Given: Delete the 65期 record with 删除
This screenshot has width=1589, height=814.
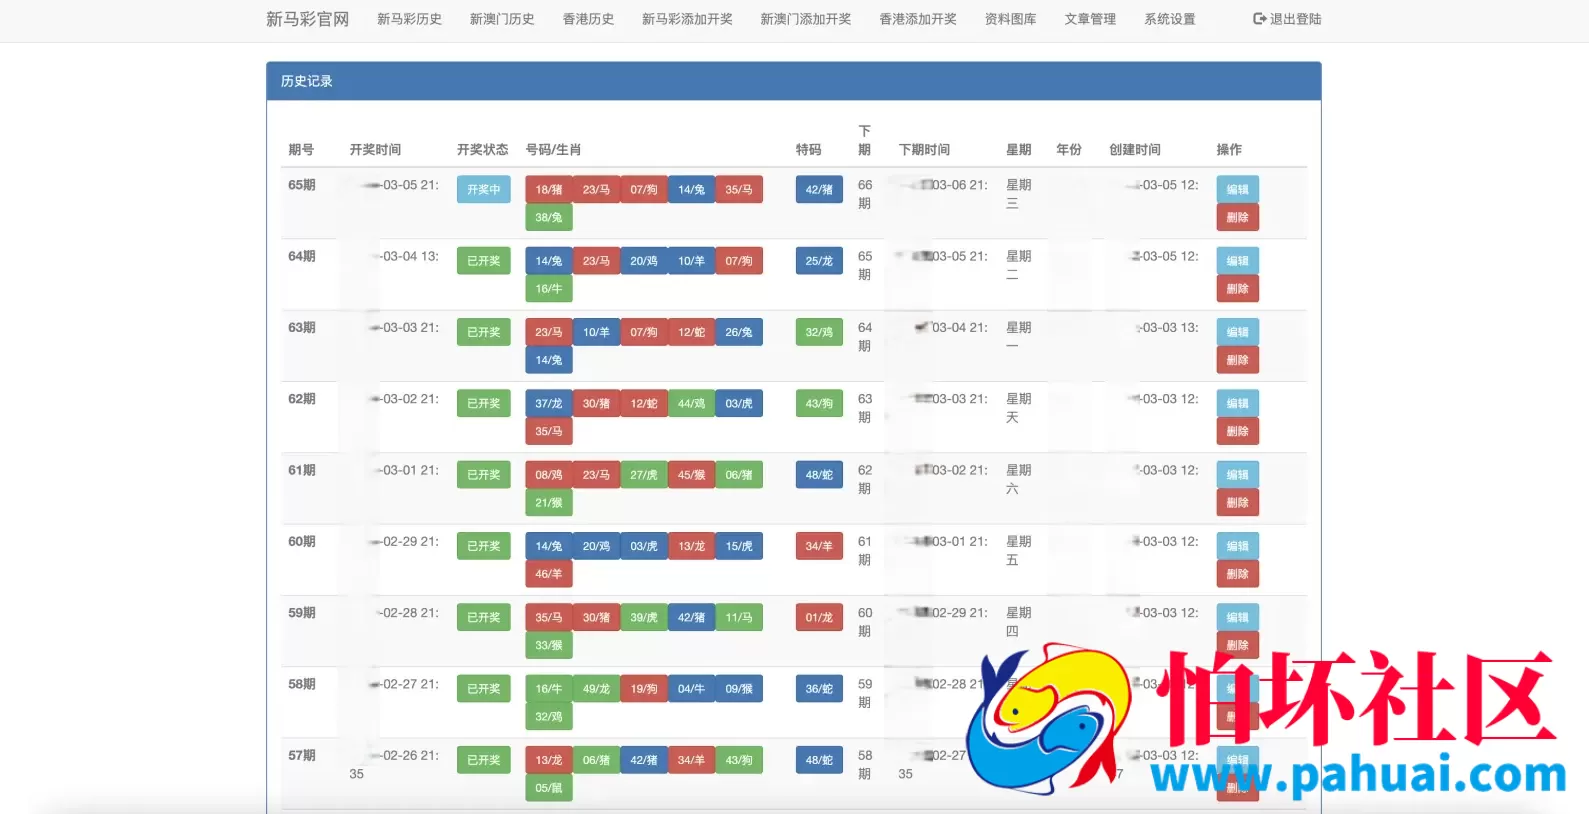Looking at the screenshot, I should tap(1237, 217).
